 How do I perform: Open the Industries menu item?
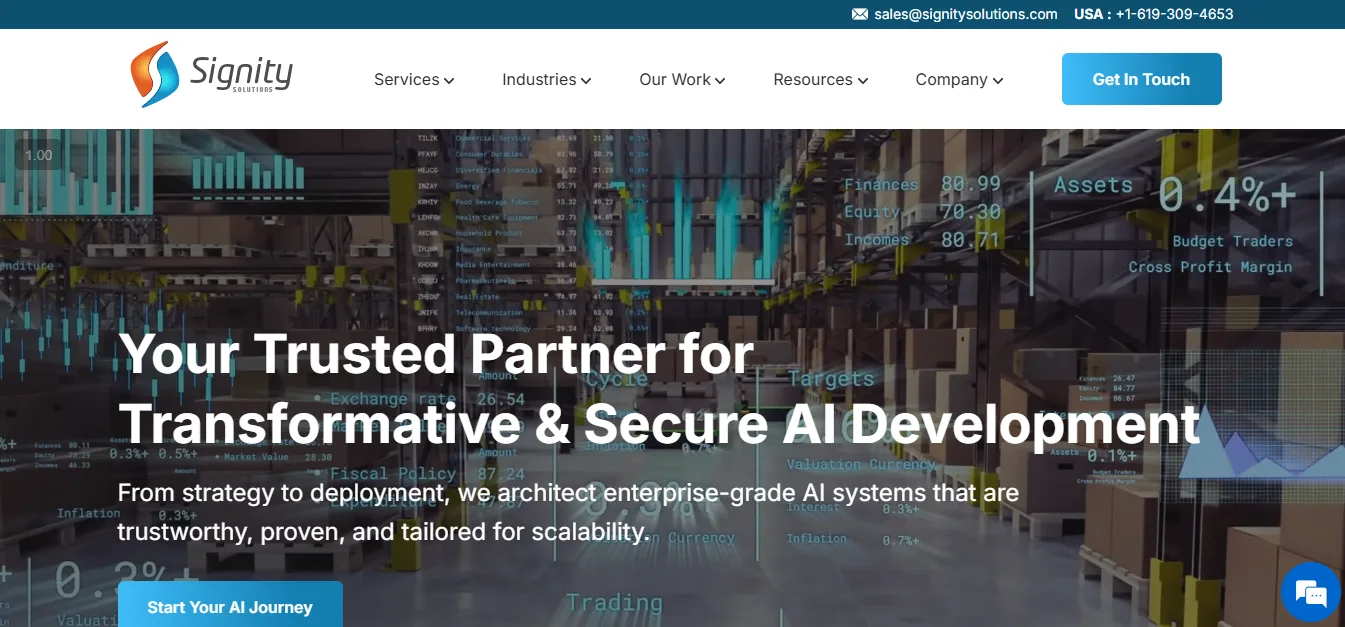pyautogui.click(x=539, y=80)
